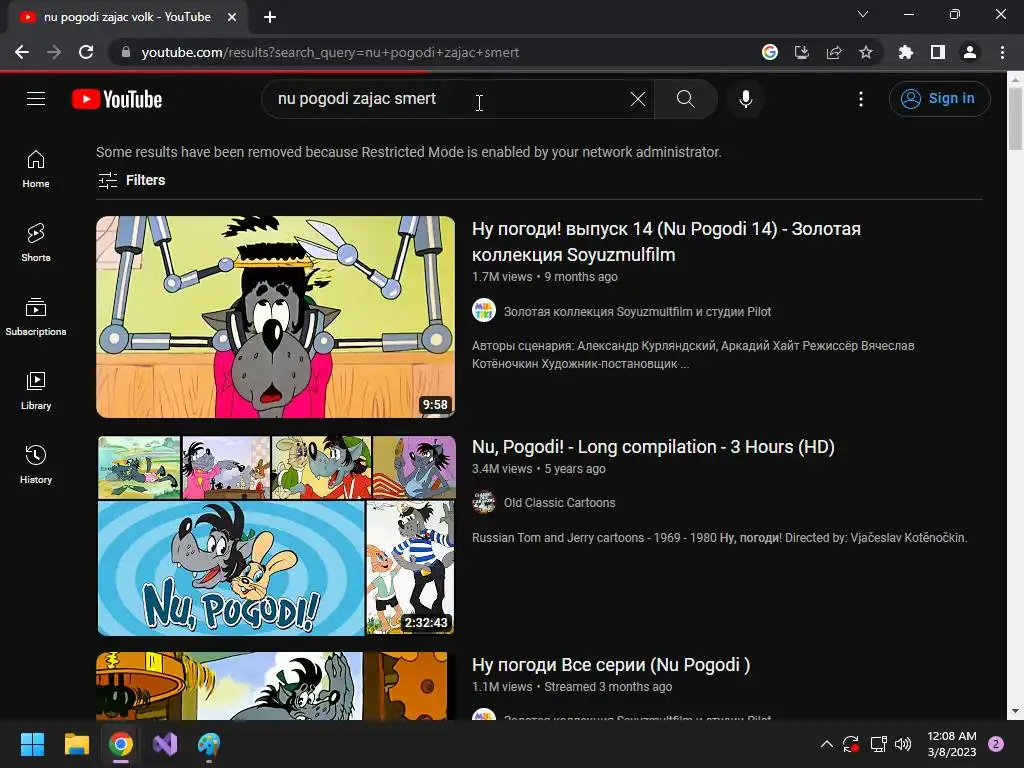This screenshot has width=1024, height=768.
Task: Clear the search box with X
Action: (637, 99)
